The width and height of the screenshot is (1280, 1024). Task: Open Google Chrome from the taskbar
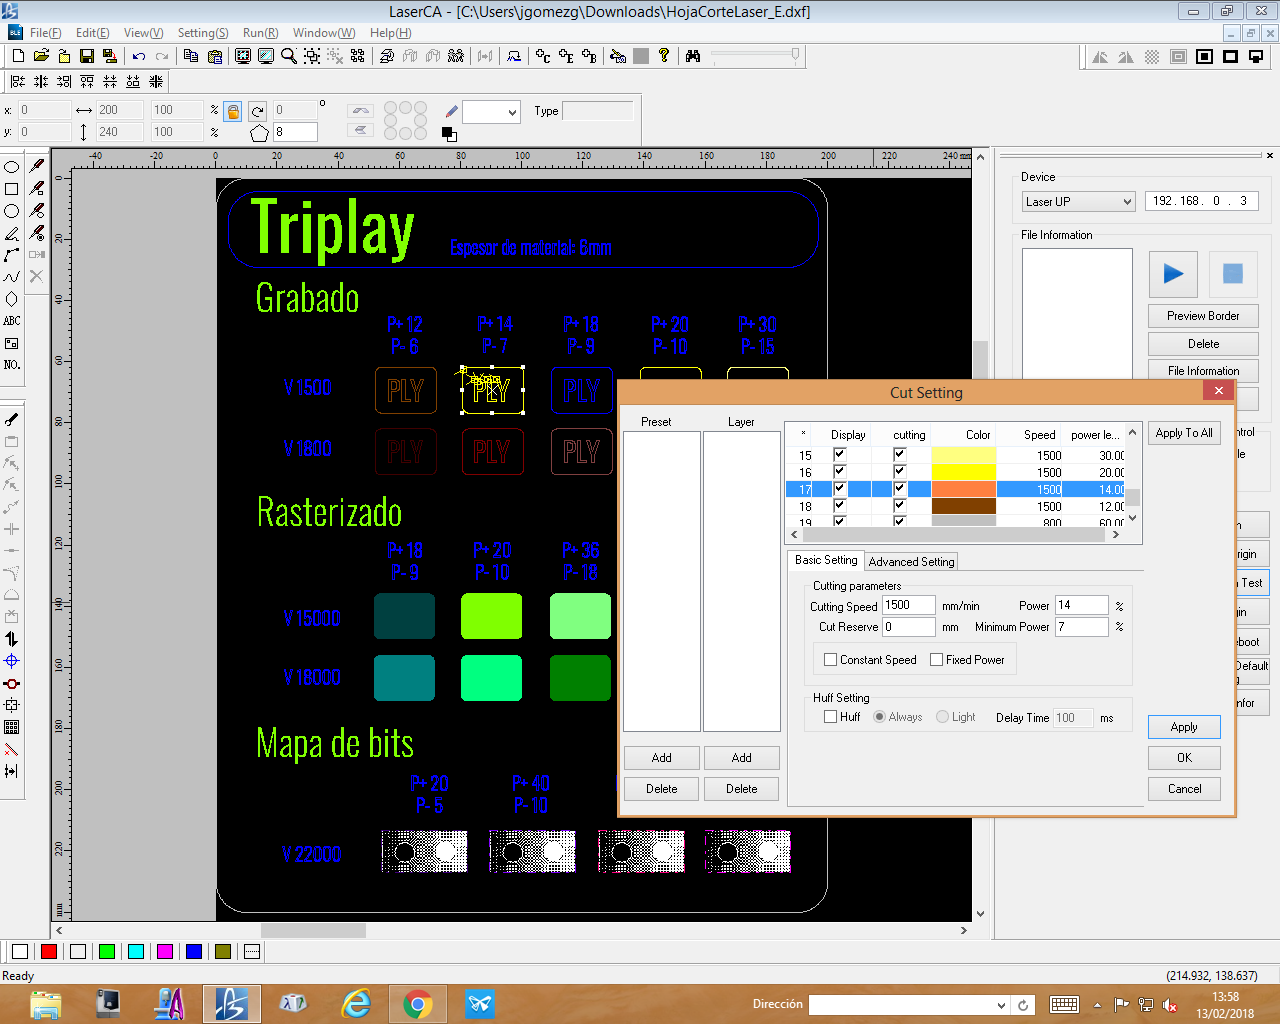coord(418,1004)
